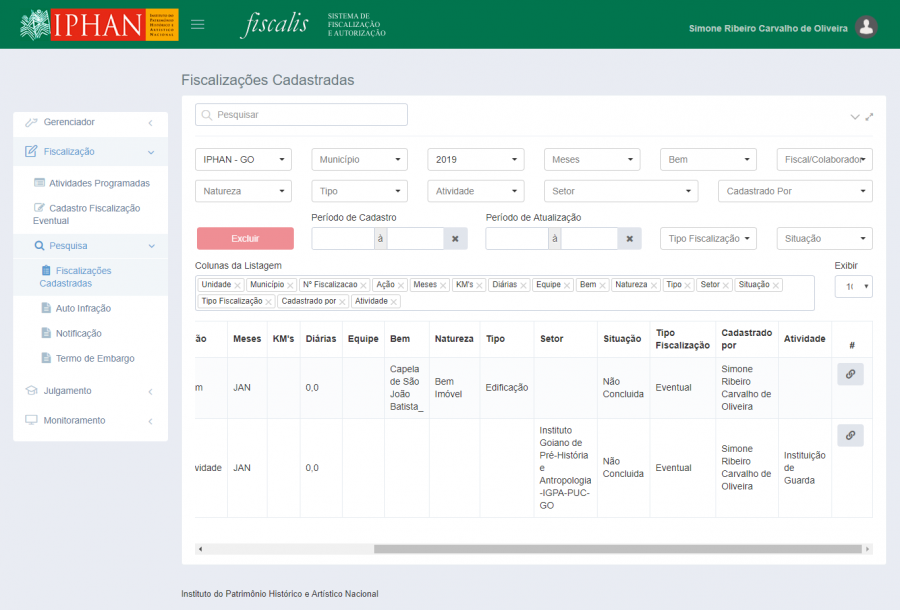Open the 2019 year dropdown

click(475, 160)
